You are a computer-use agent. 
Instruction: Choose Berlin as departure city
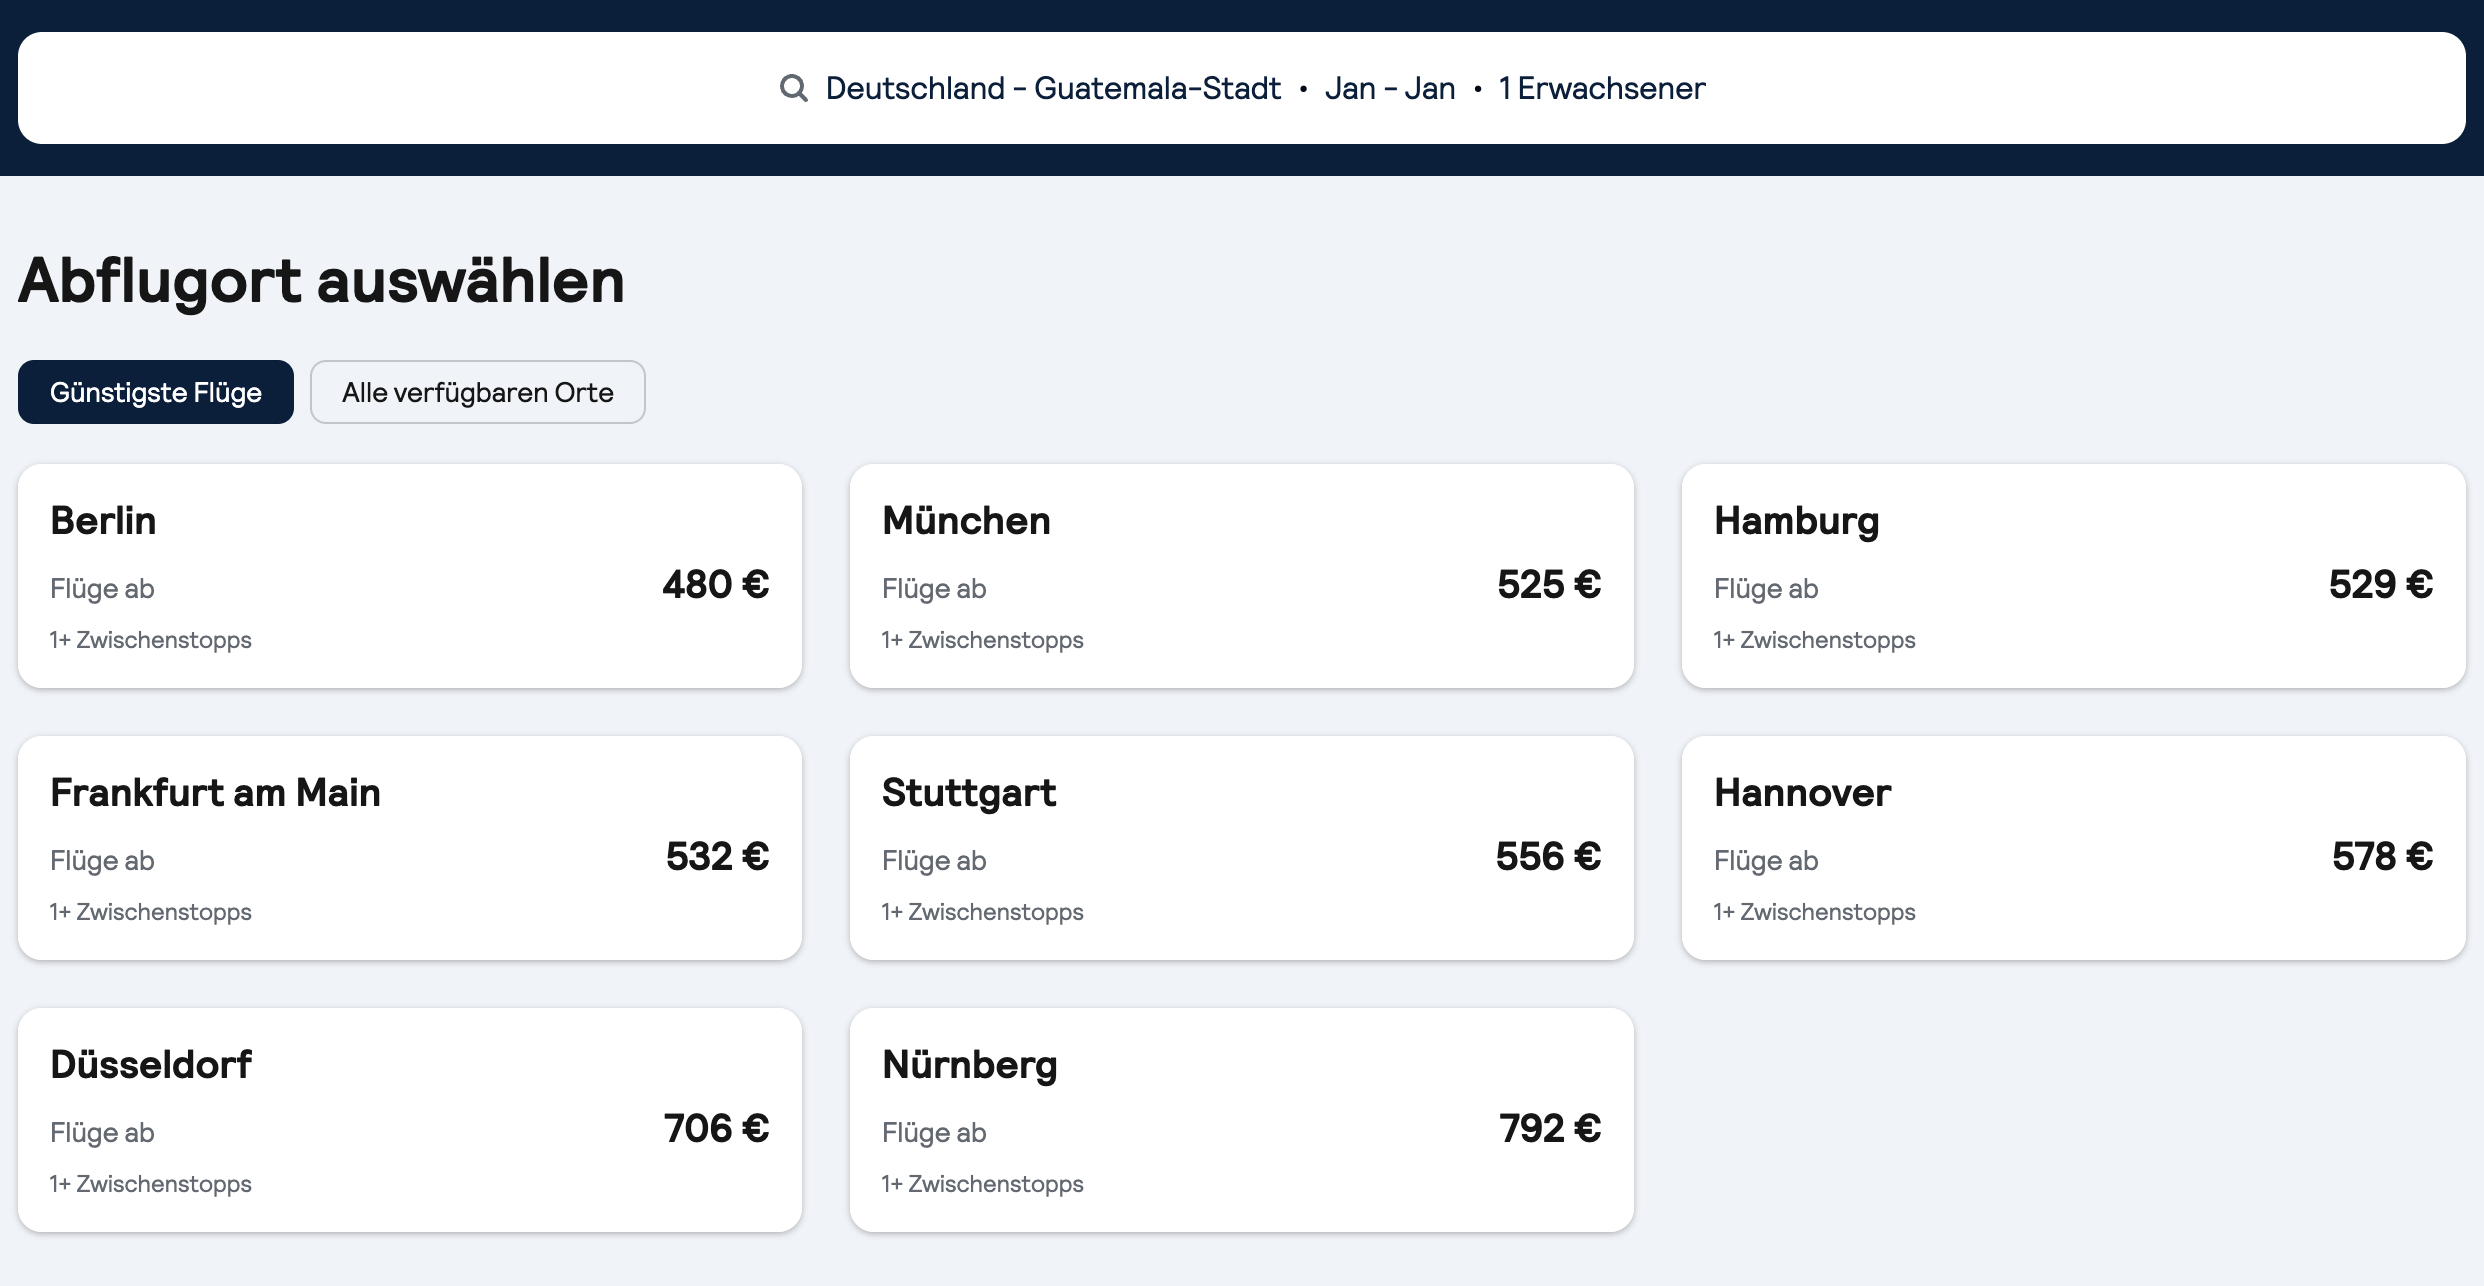[x=409, y=575]
